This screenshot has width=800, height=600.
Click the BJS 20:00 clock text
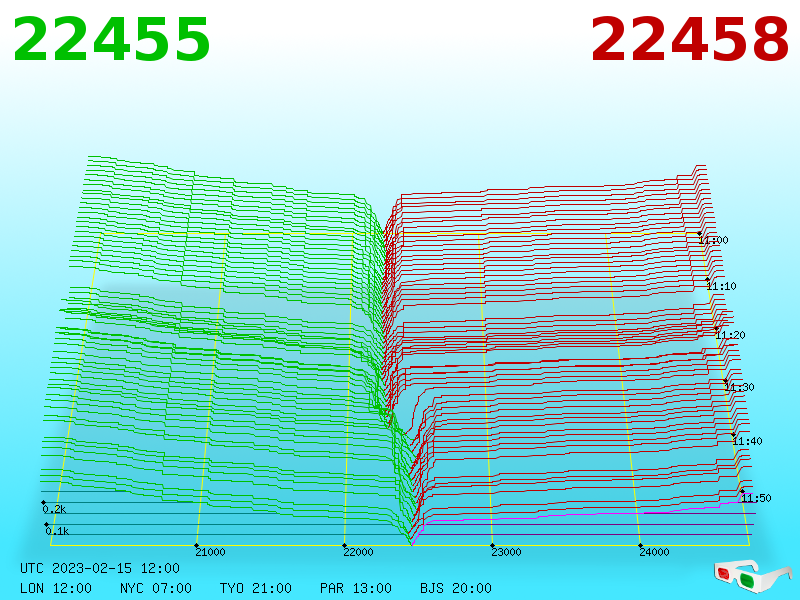[x=456, y=588]
